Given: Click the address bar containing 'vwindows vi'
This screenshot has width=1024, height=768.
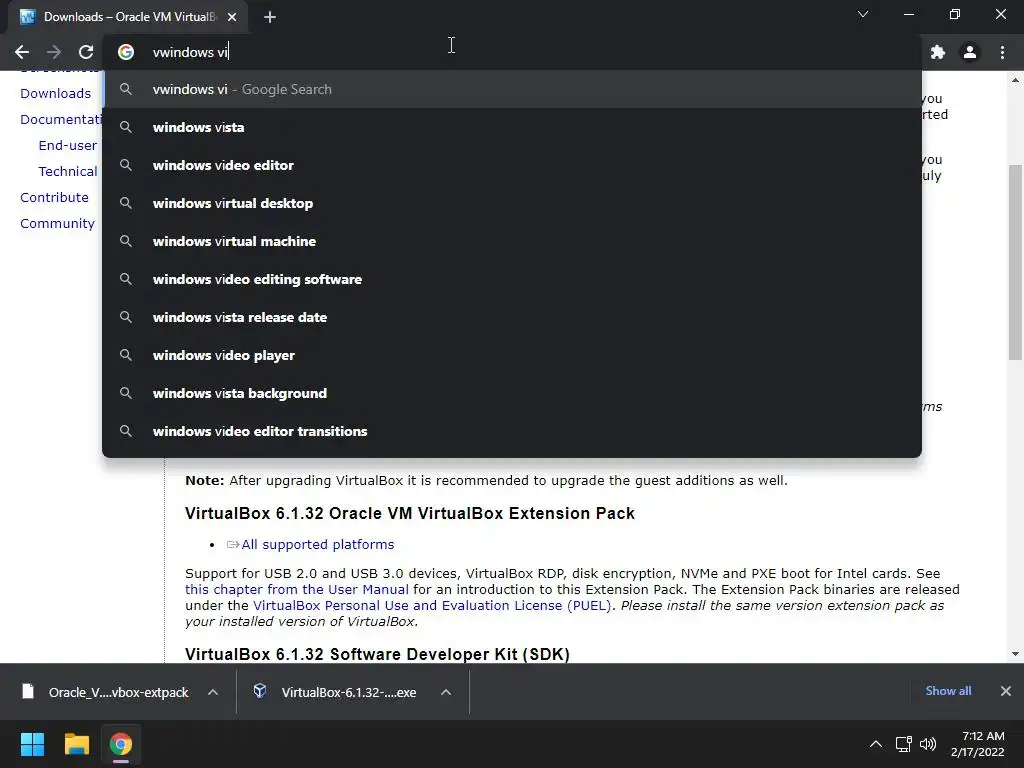Looking at the screenshot, I should [x=511, y=52].
